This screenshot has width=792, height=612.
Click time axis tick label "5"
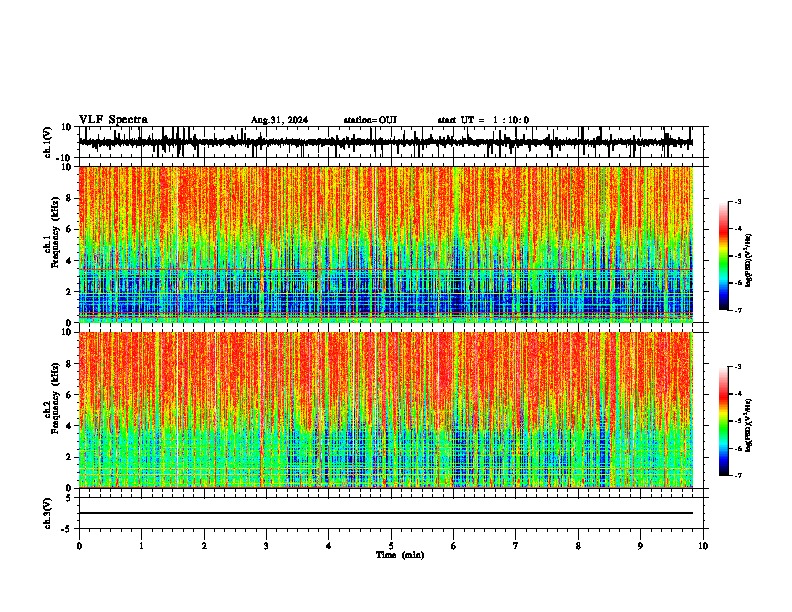391,546
